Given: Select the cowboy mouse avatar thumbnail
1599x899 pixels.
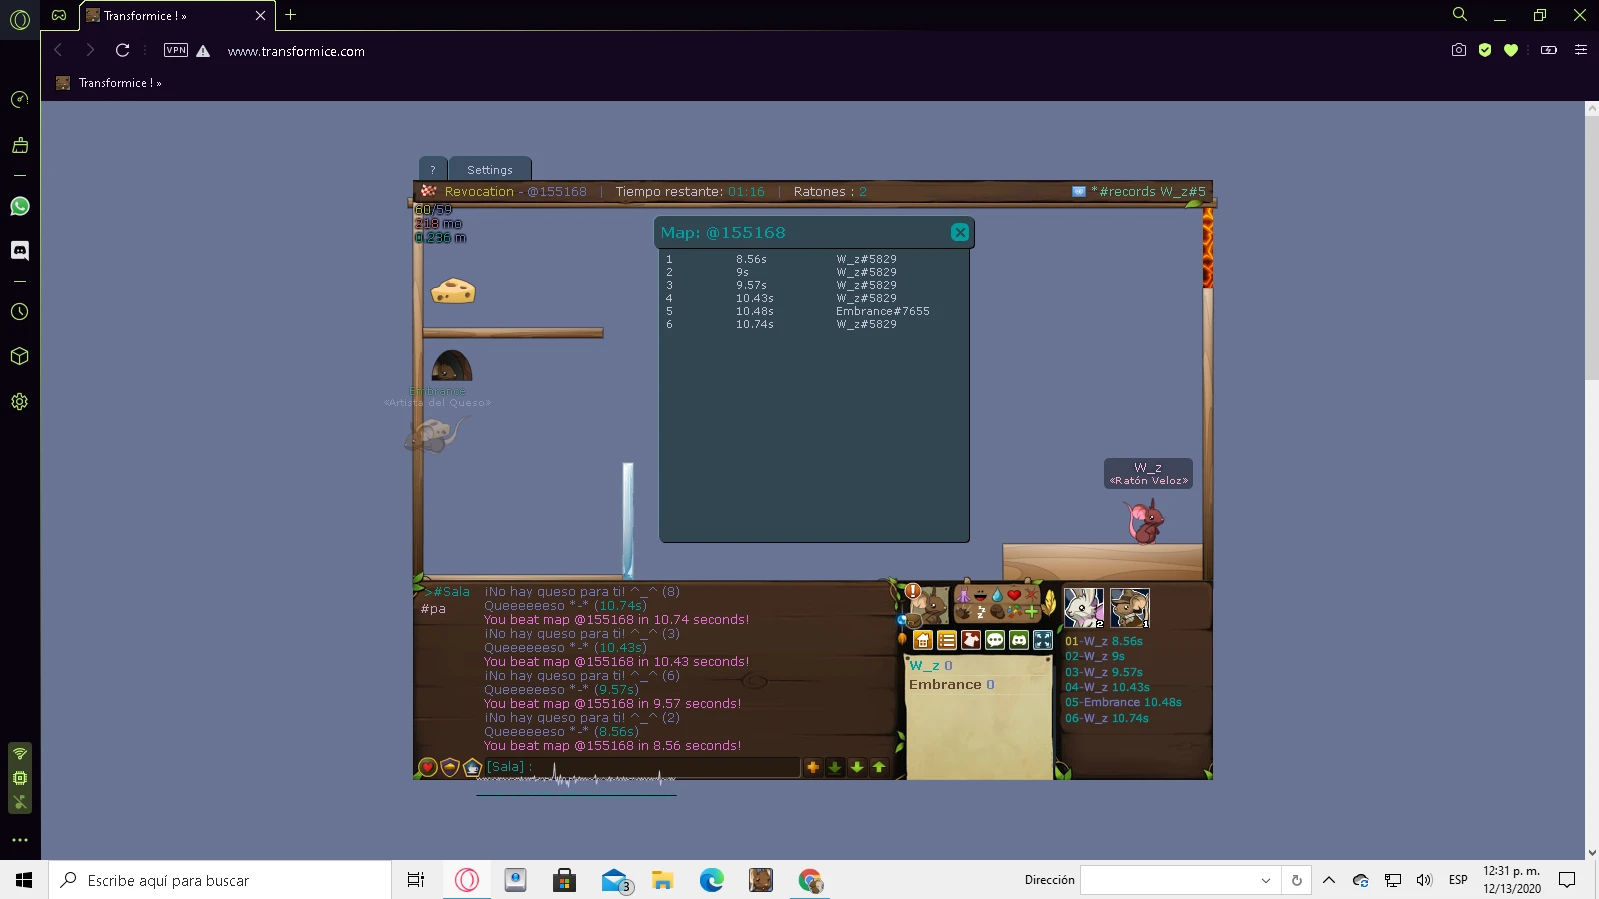Looking at the screenshot, I should click(x=1130, y=607).
